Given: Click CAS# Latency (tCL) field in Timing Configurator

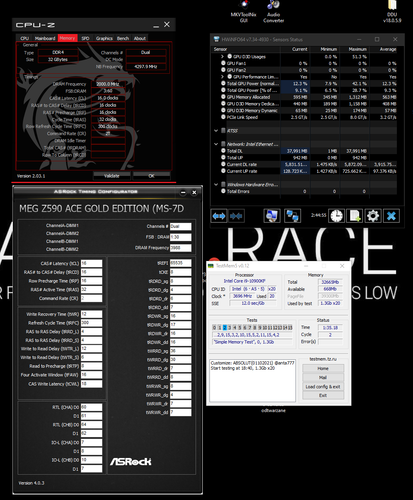Looking at the screenshot, I should point(91,263).
